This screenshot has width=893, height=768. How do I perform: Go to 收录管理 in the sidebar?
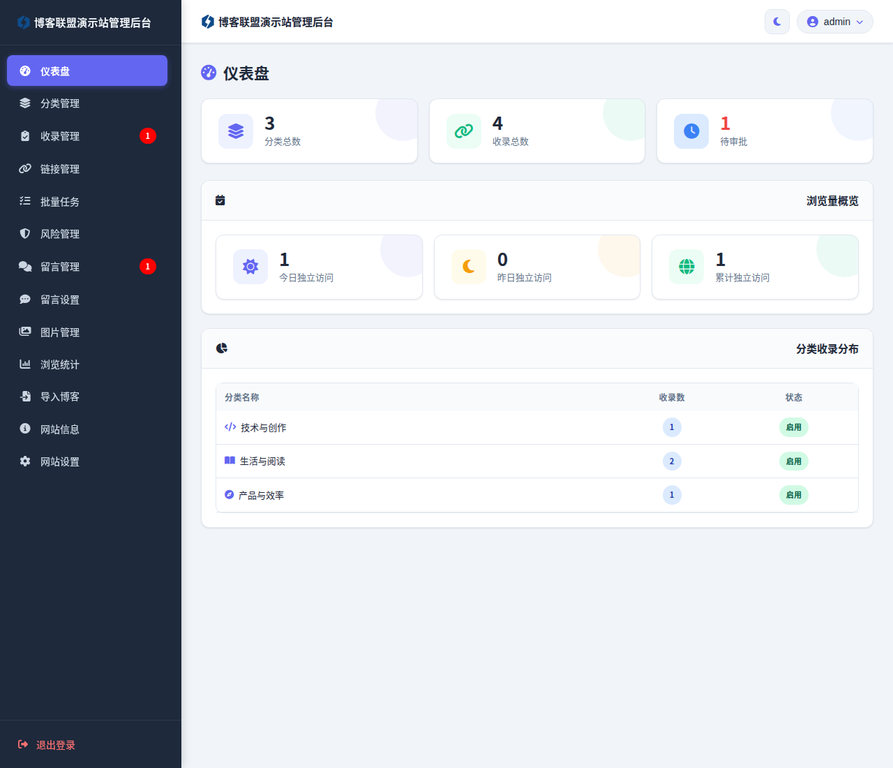[87, 136]
